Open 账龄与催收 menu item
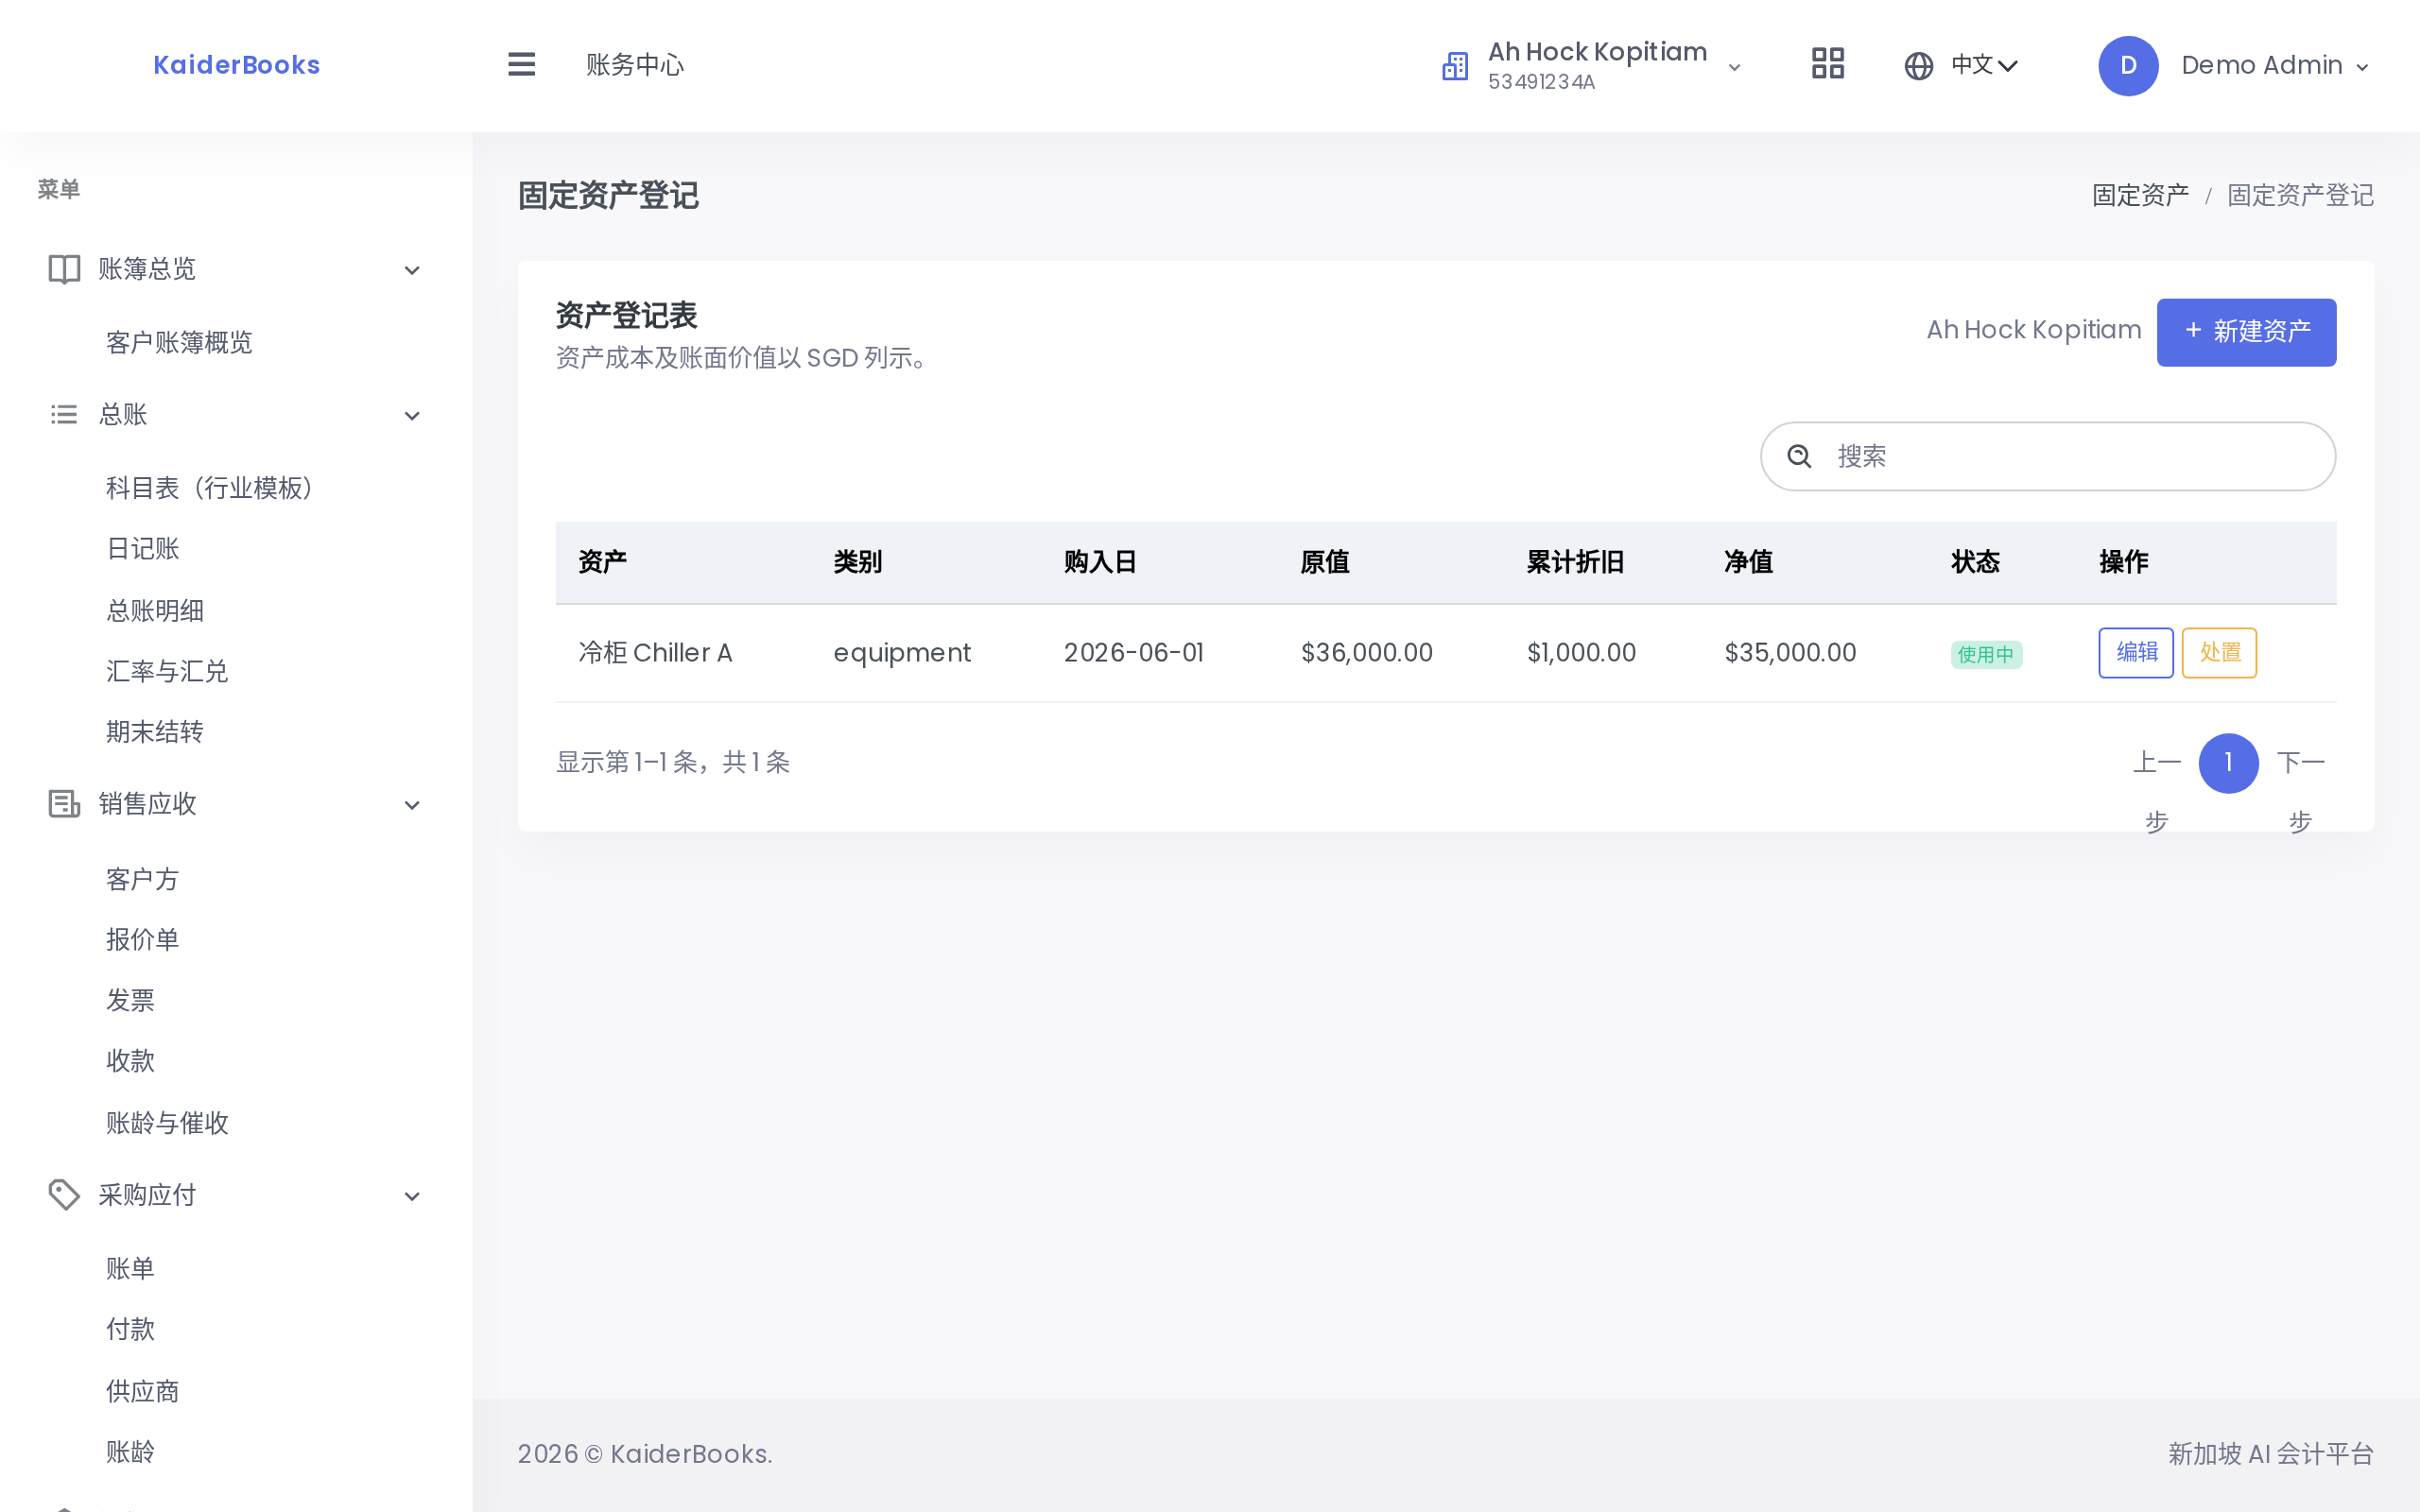 167,1123
